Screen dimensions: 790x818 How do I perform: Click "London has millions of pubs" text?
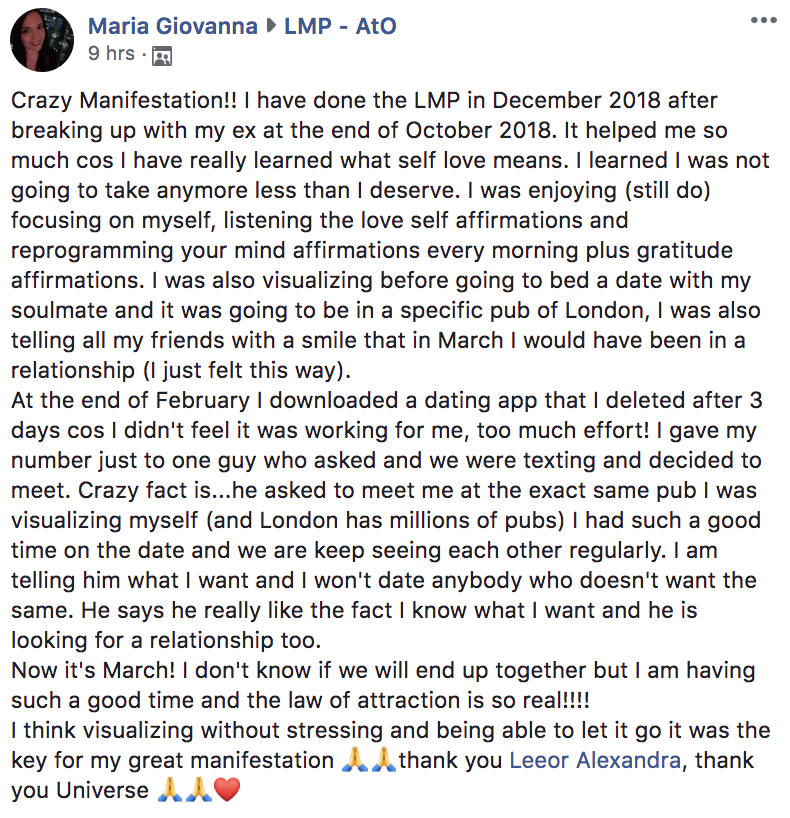click(409, 521)
